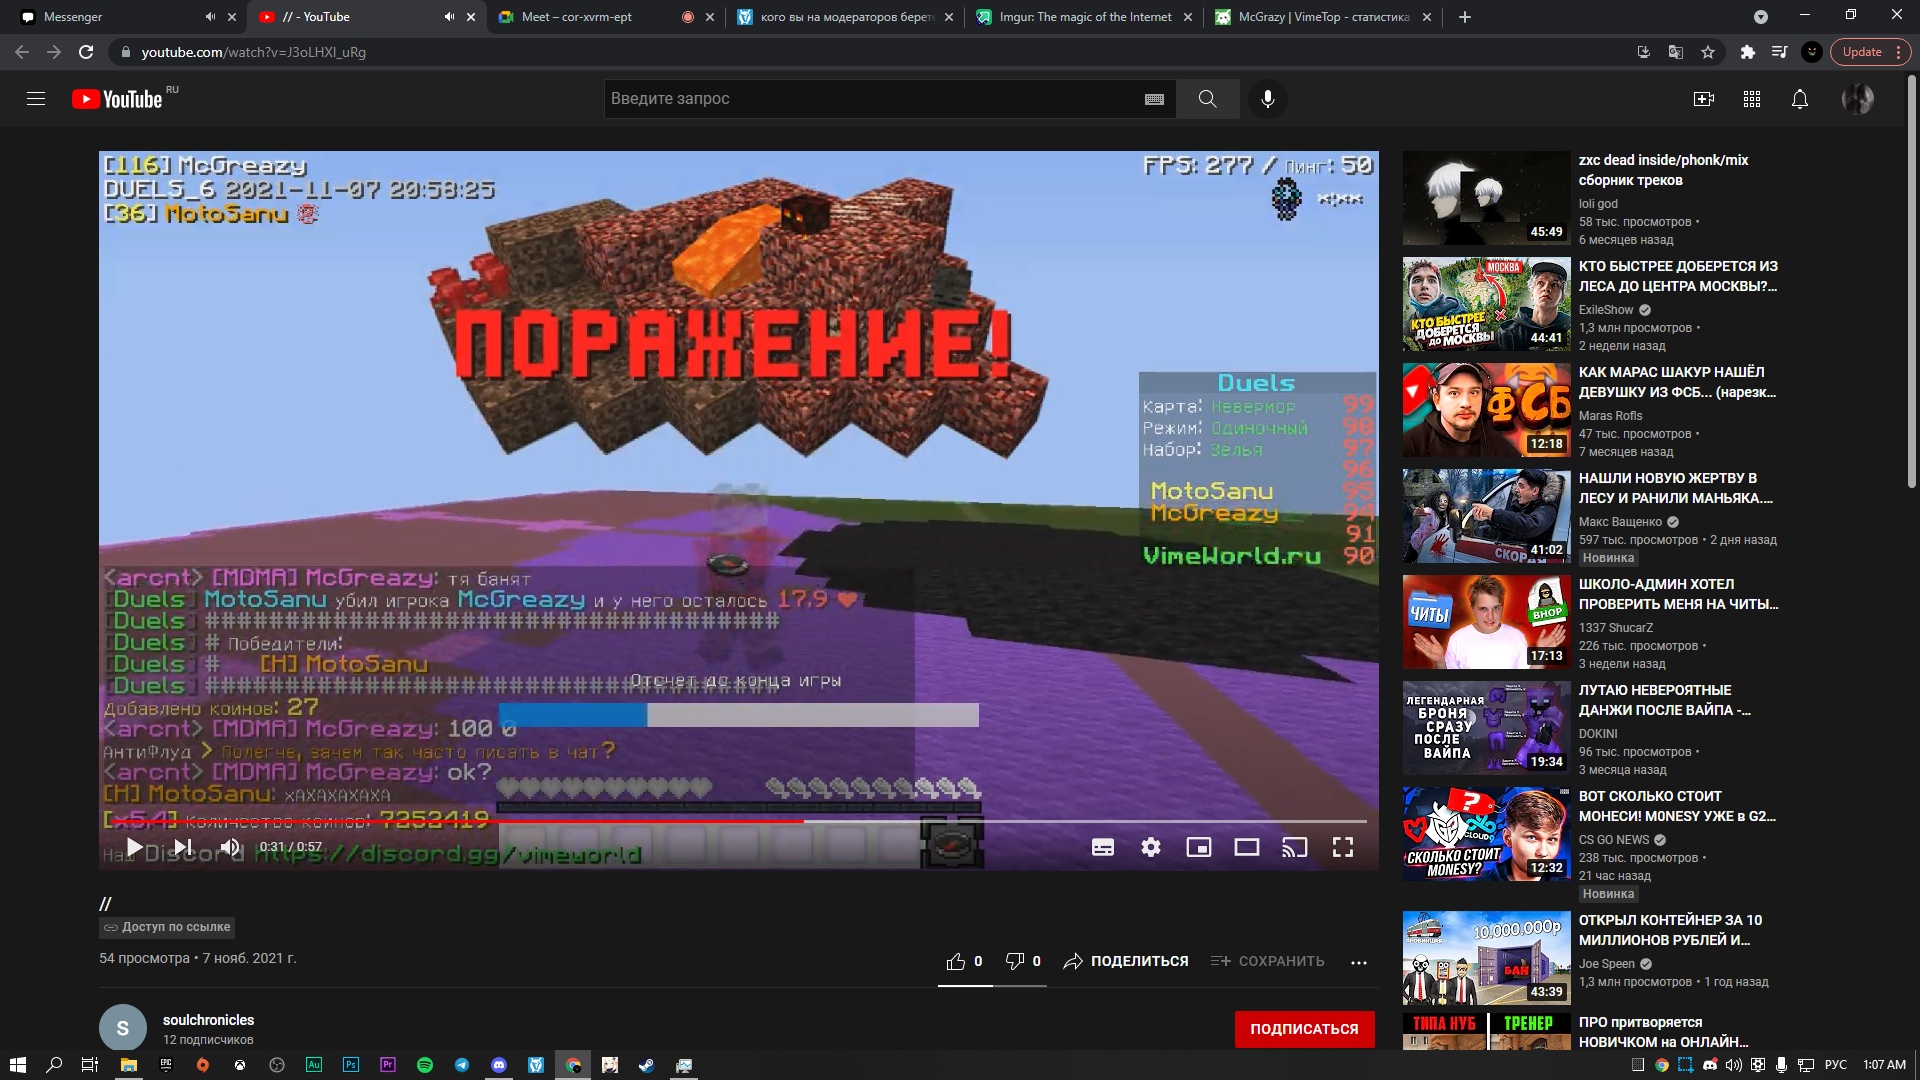Viewport: 1920px width, 1080px height.
Task: Enter fullscreen video mode
Action: pos(1343,848)
